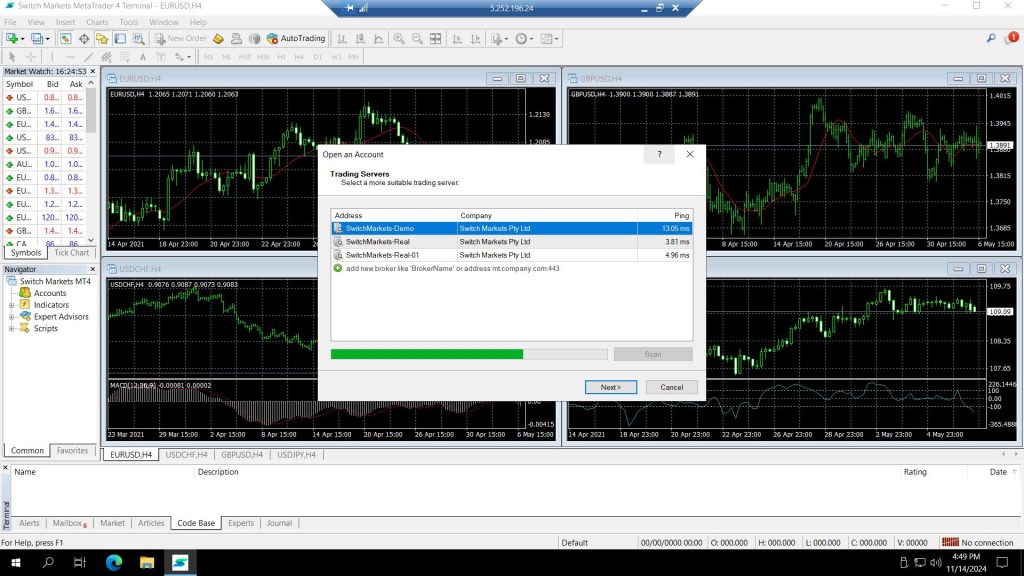Viewport: 1024px width, 576px height.
Task: Click the search magnifier icon at top right
Action: [x=991, y=38]
